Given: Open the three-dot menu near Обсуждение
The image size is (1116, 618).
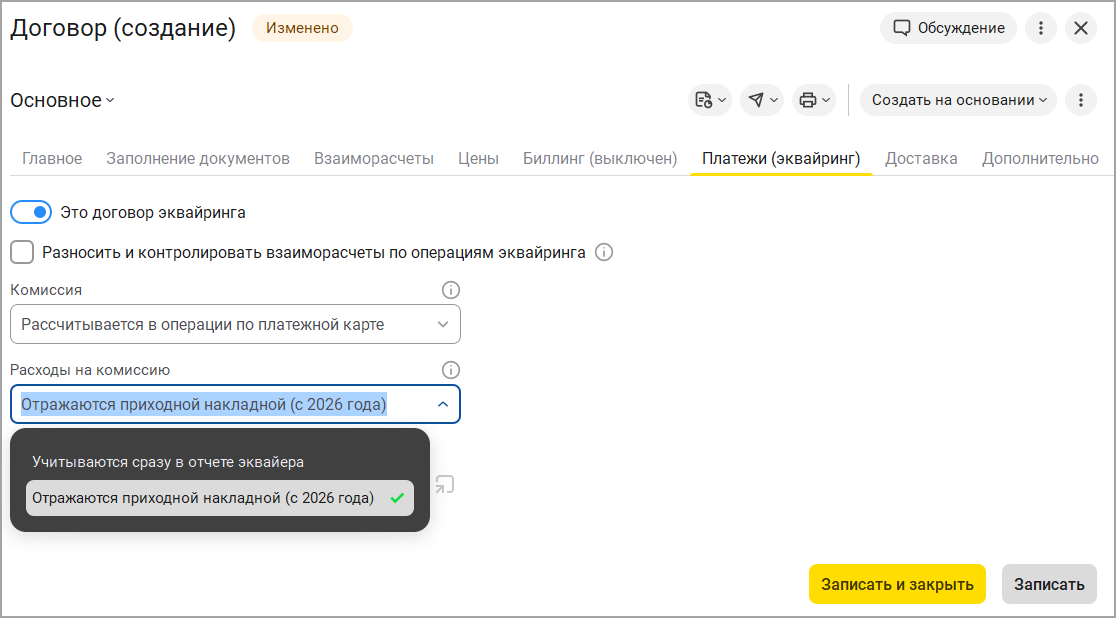Looking at the screenshot, I should click(x=1041, y=28).
